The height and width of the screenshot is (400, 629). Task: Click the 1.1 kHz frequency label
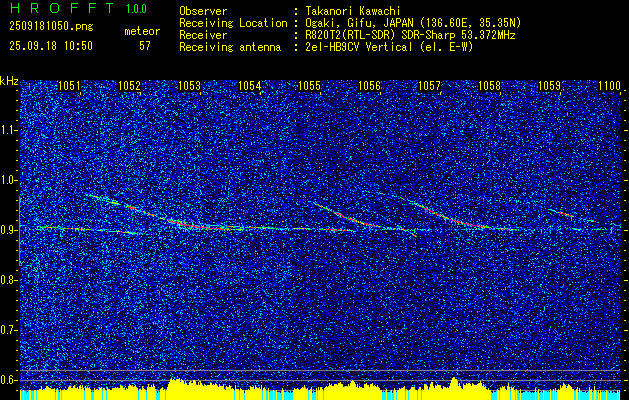pyautogui.click(x=8, y=130)
